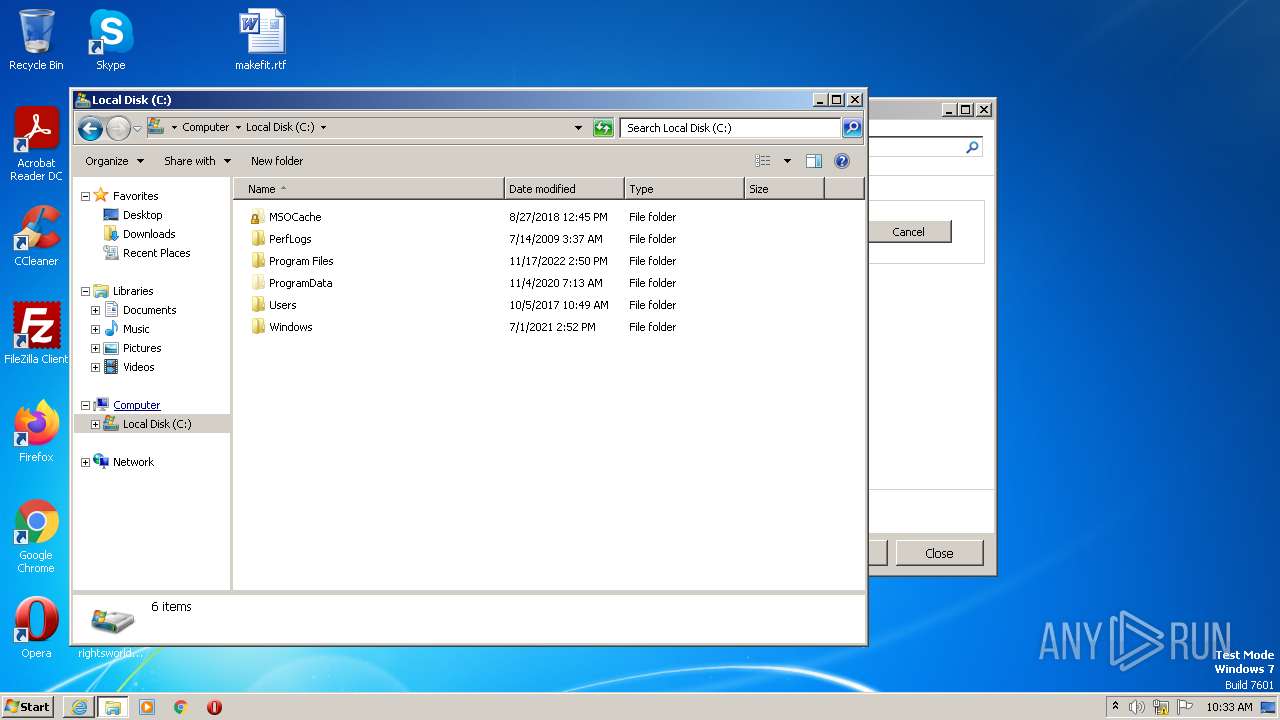Expand the Pictures library
The image size is (1280, 720).
(95, 348)
